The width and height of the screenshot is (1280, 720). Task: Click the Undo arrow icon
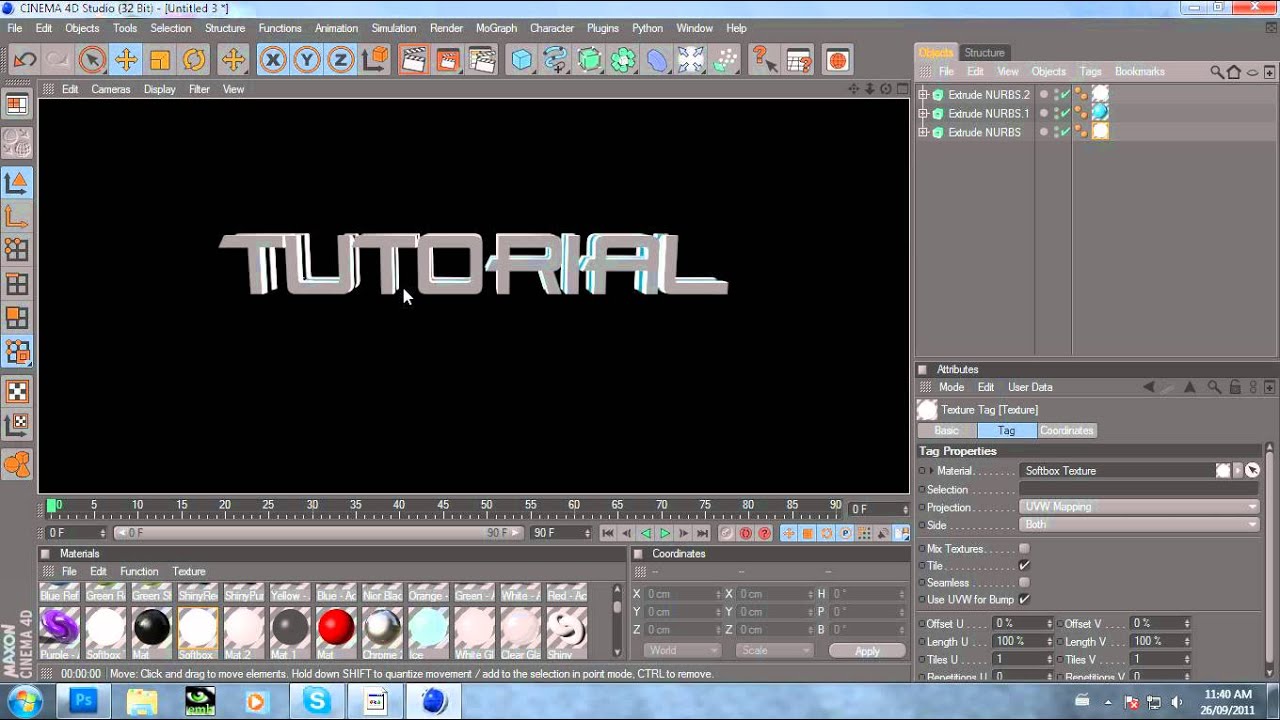[24, 60]
